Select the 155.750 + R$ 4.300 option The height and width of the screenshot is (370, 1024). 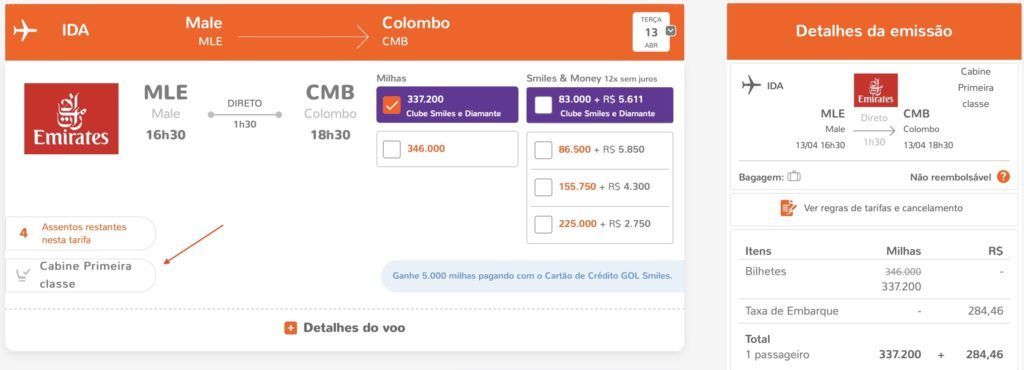click(543, 187)
